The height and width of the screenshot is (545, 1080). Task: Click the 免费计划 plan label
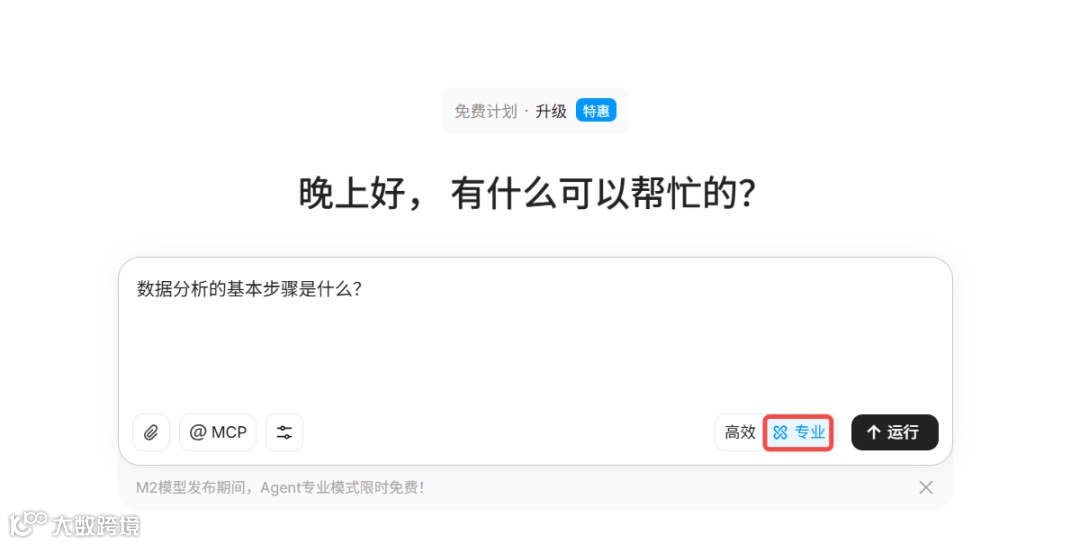[486, 112]
